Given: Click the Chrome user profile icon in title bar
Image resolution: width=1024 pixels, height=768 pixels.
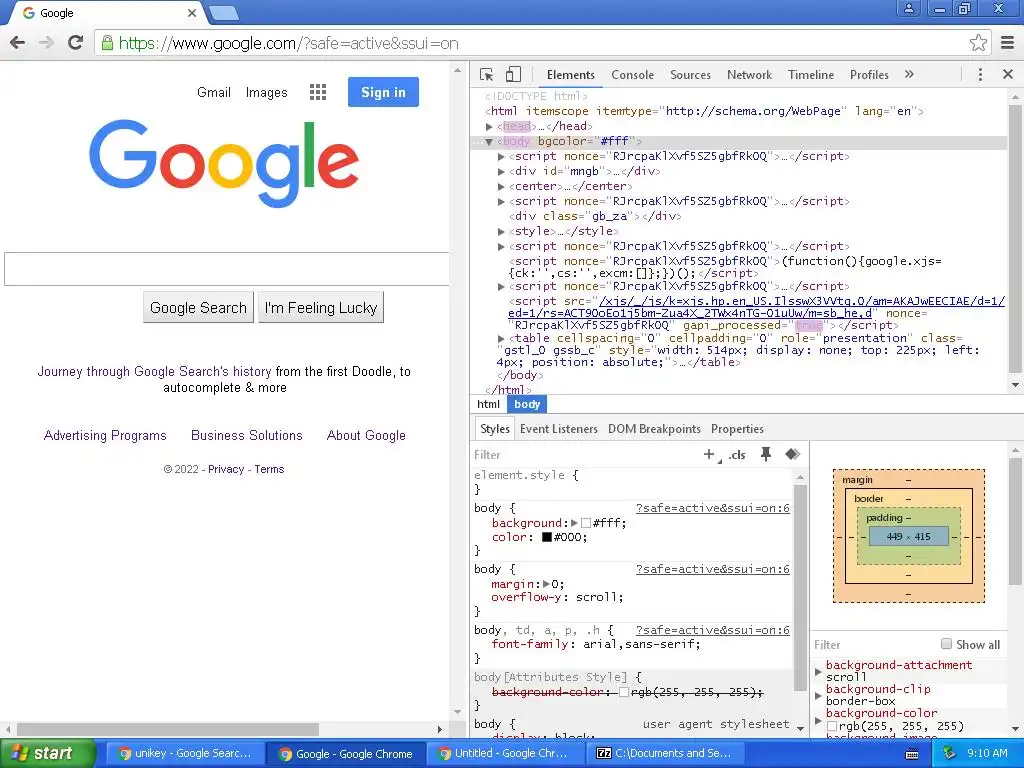Looking at the screenshot, I should click(909, 8).
